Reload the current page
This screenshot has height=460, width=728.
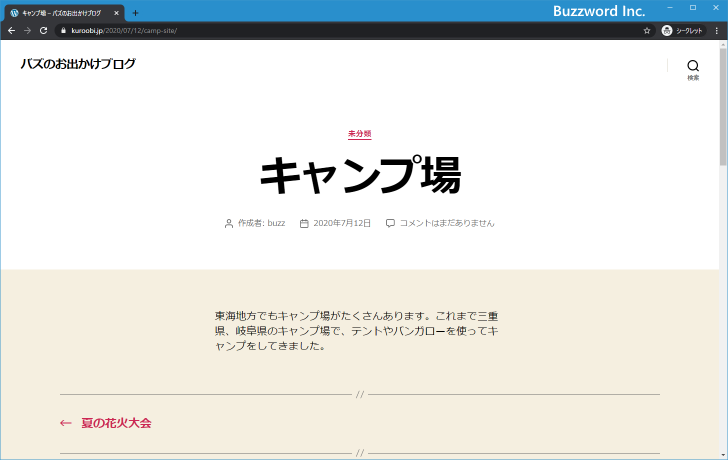[x=43, y=31]
